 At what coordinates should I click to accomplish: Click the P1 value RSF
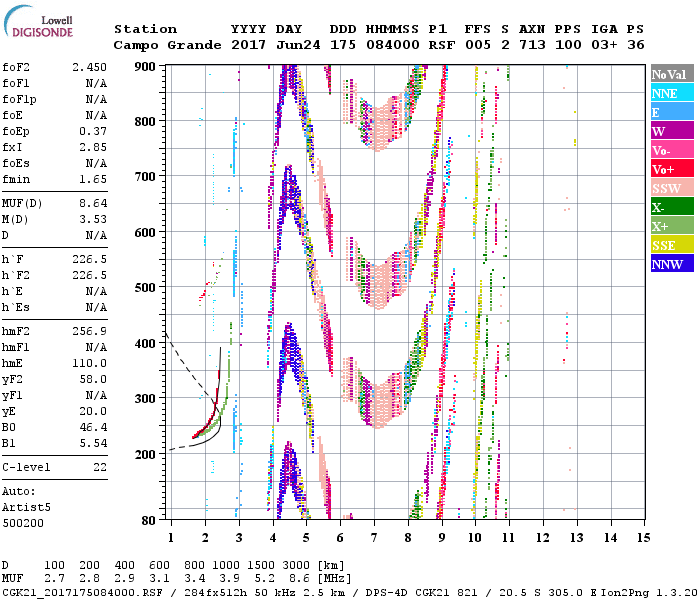[442, 45]
